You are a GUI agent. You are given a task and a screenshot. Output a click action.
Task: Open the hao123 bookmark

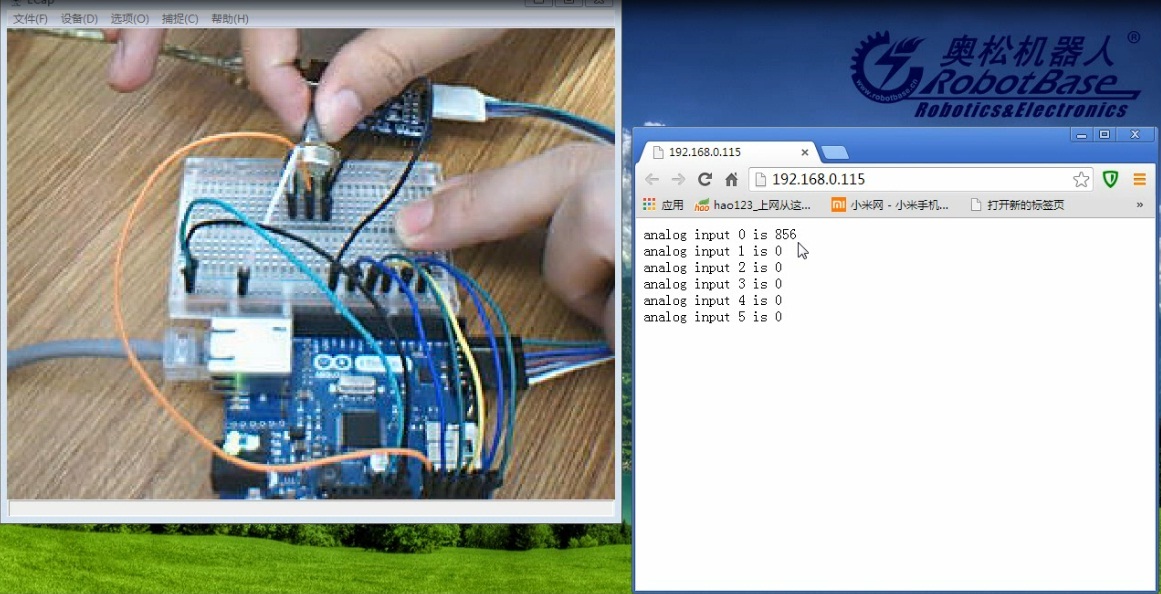coord(753,204)
